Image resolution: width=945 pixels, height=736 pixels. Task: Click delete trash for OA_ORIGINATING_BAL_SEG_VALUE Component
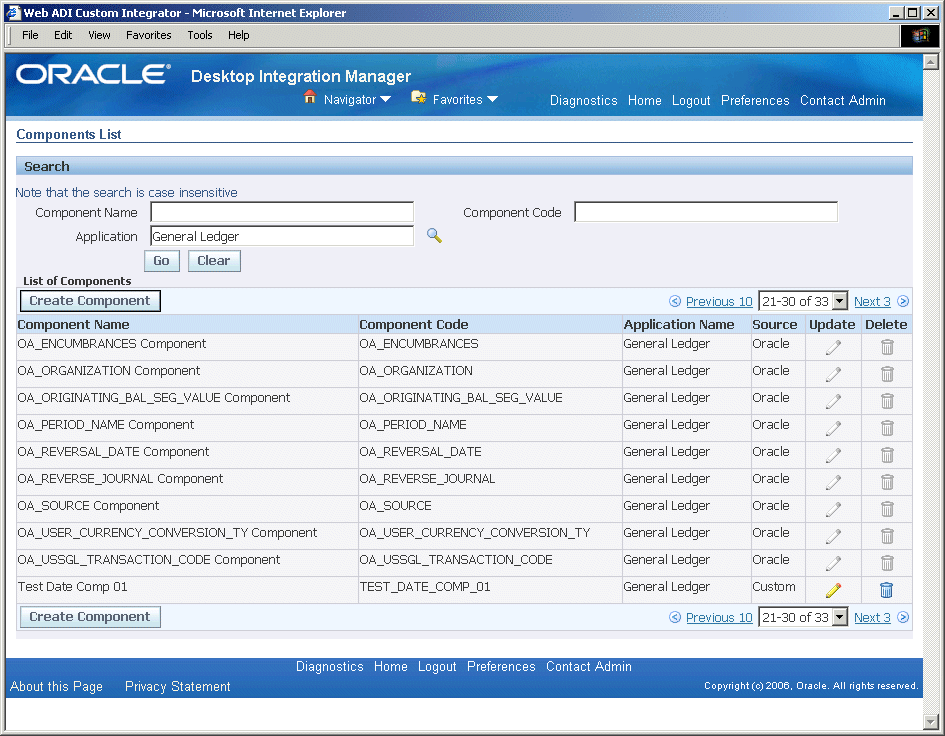[887, 401]
